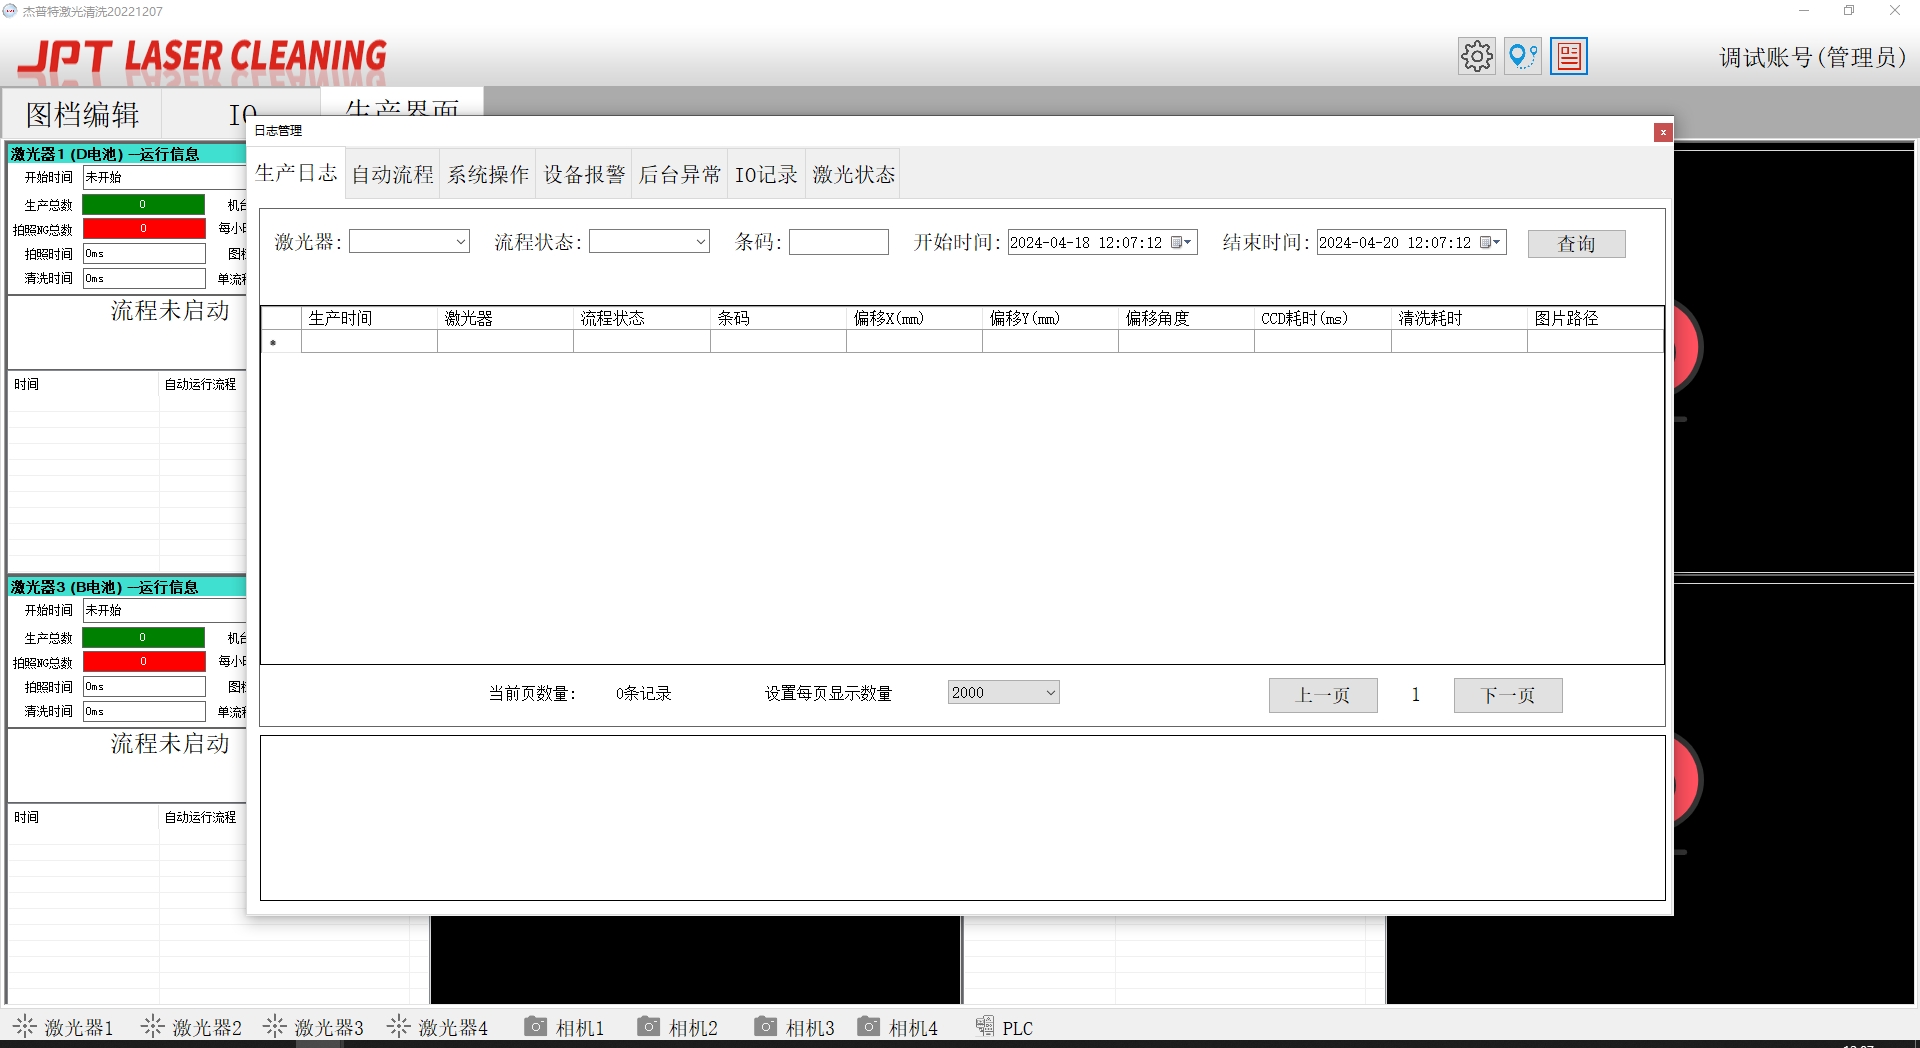Click the 激光器 column header
This screenshot has height=1048, width=1920.
[505, 318]
